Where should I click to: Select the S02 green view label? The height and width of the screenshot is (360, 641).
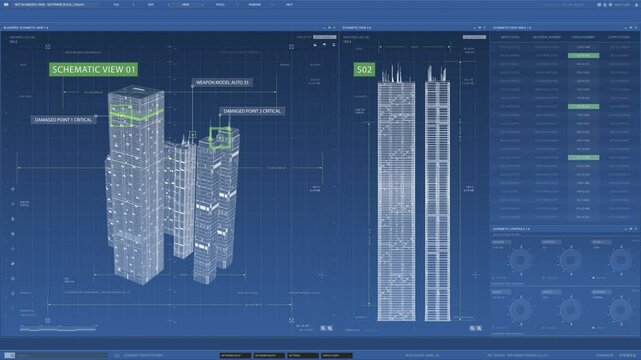(364, 69)
